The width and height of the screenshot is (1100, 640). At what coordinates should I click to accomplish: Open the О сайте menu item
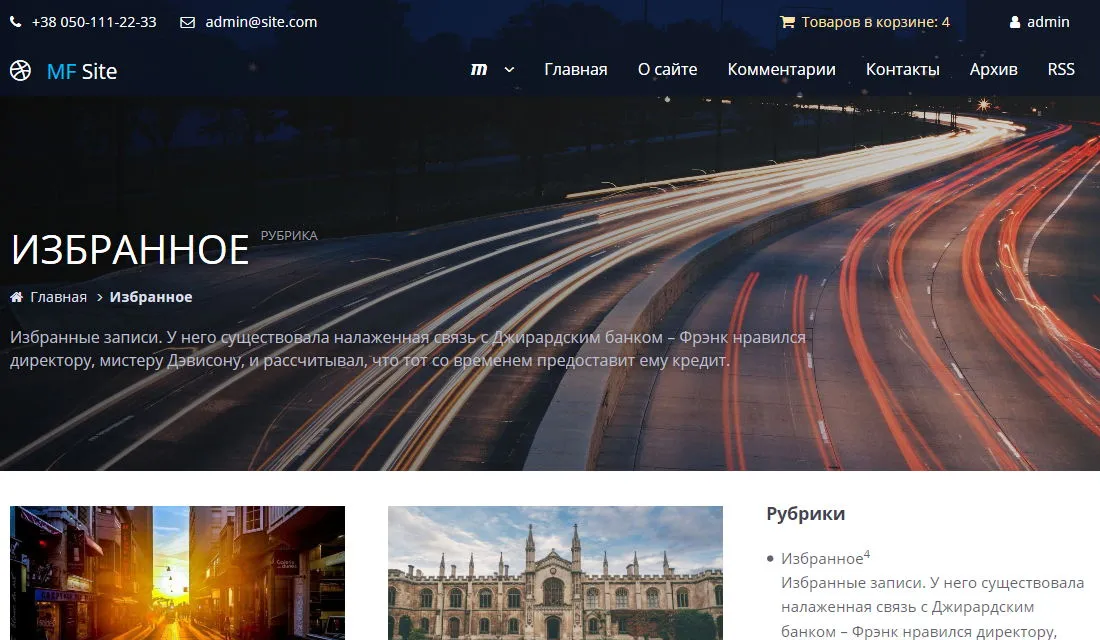click(667, 69)
